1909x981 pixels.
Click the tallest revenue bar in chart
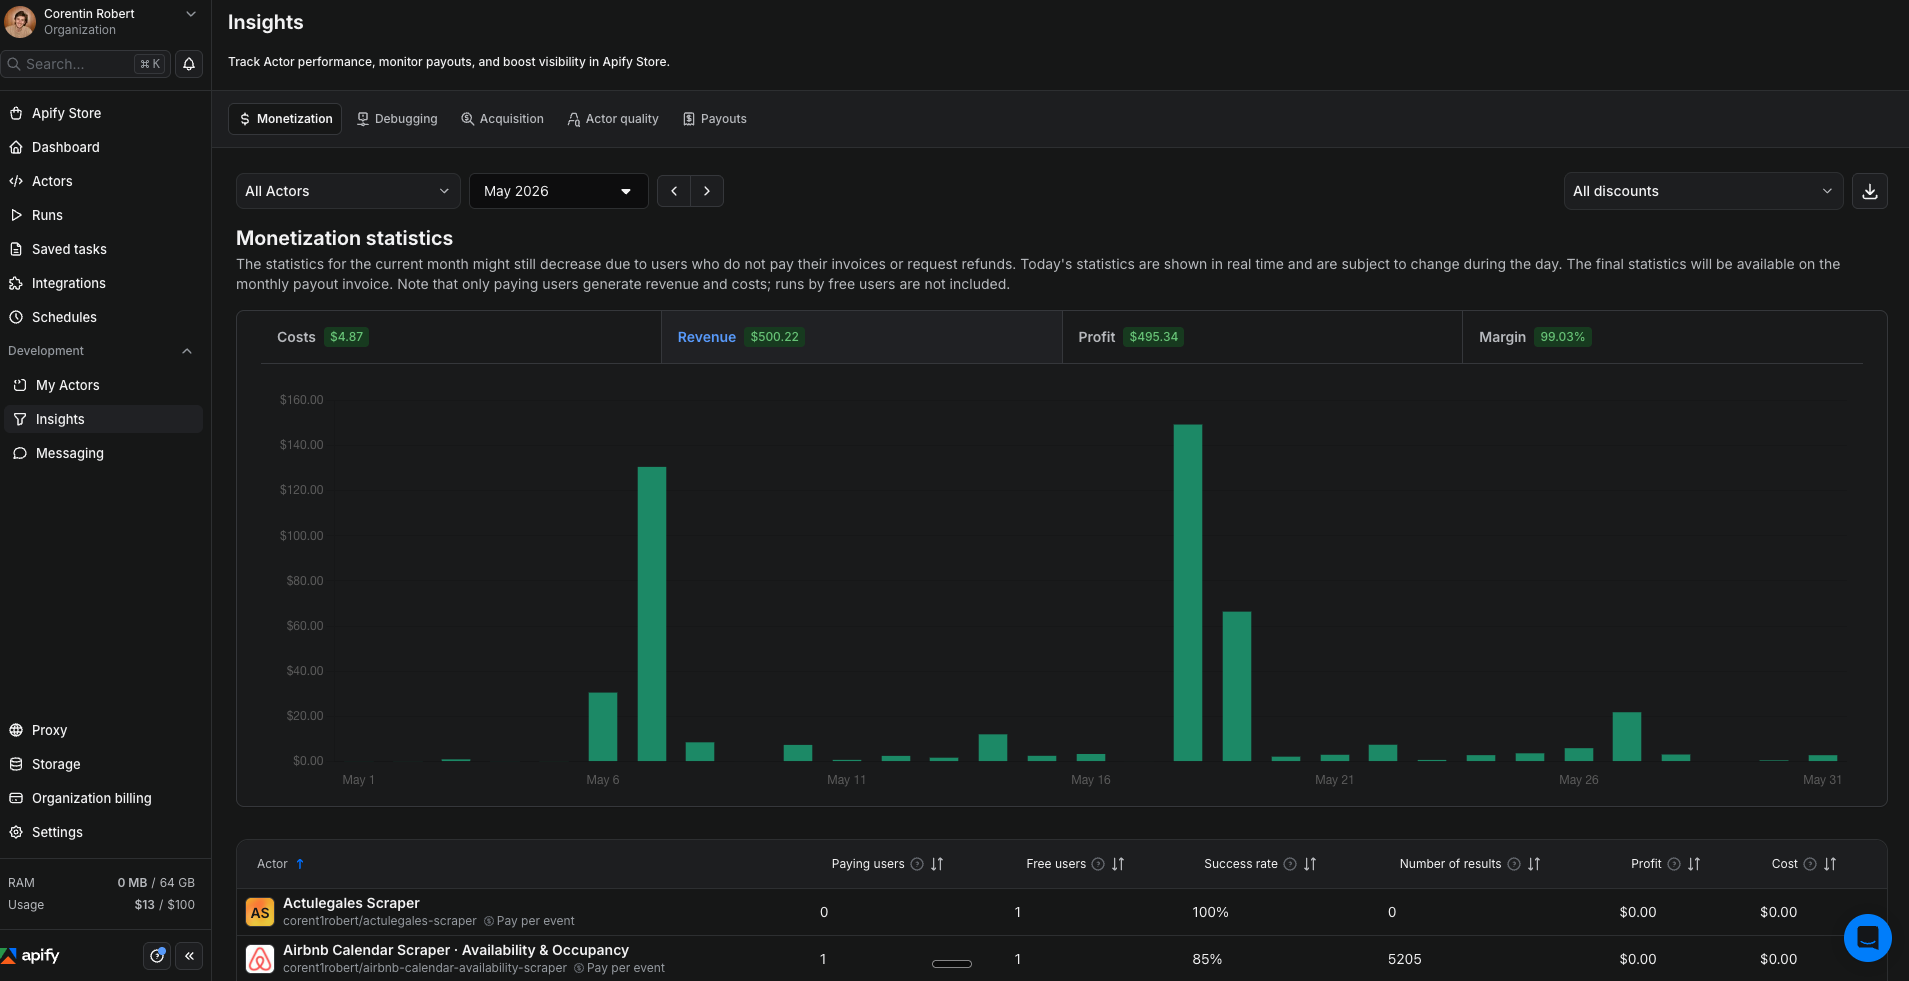point(1188,592)
